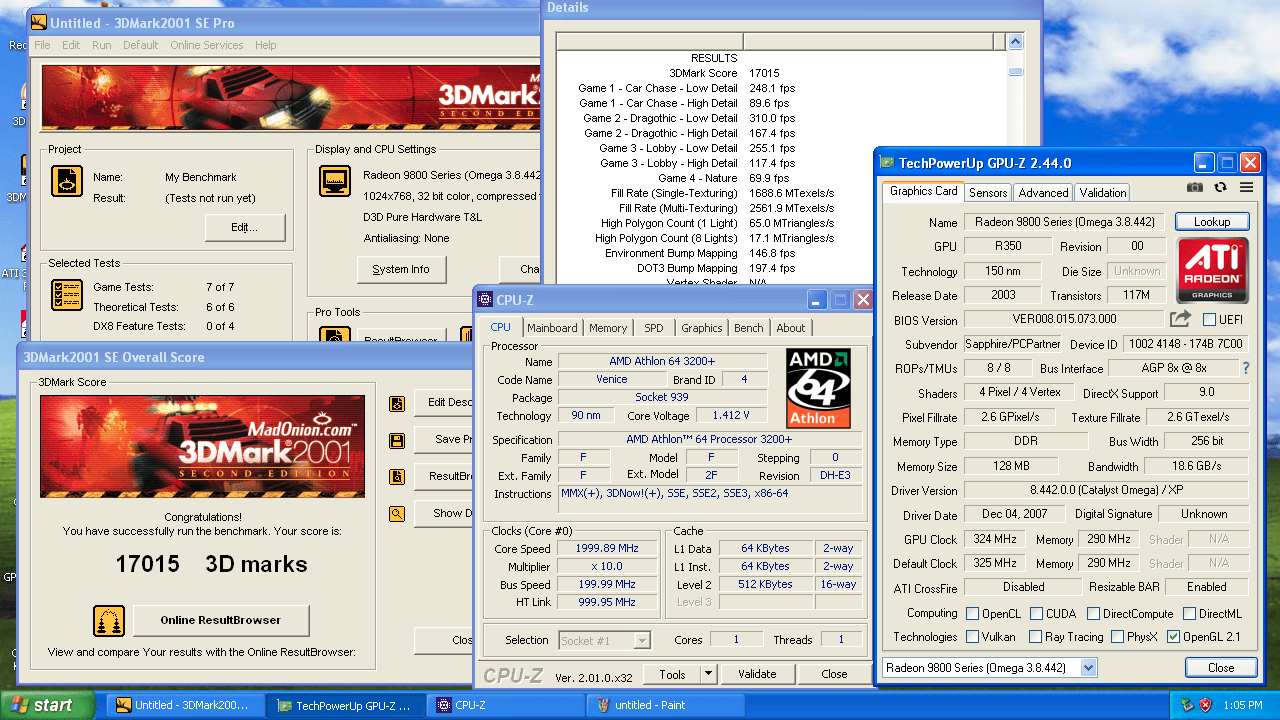Click the Lookup button in GPU-Z

coord(1212,222)
